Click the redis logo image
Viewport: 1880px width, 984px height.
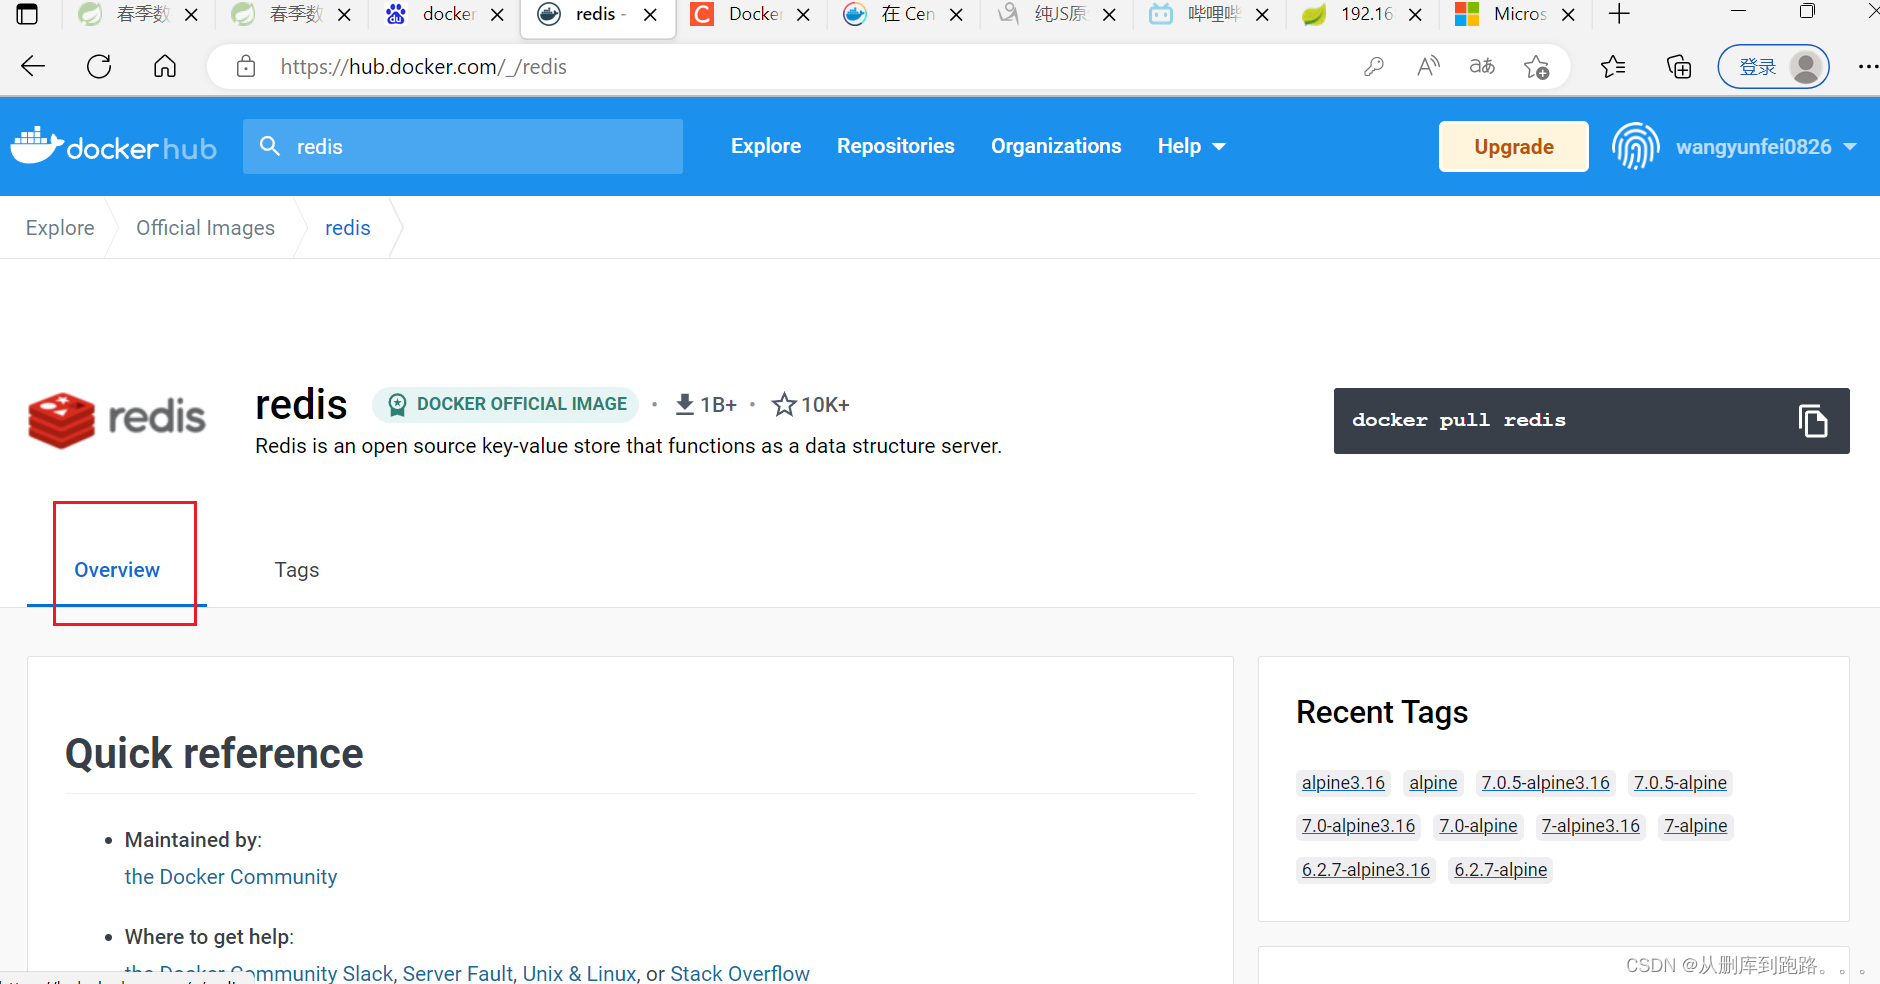coord(117,420)
